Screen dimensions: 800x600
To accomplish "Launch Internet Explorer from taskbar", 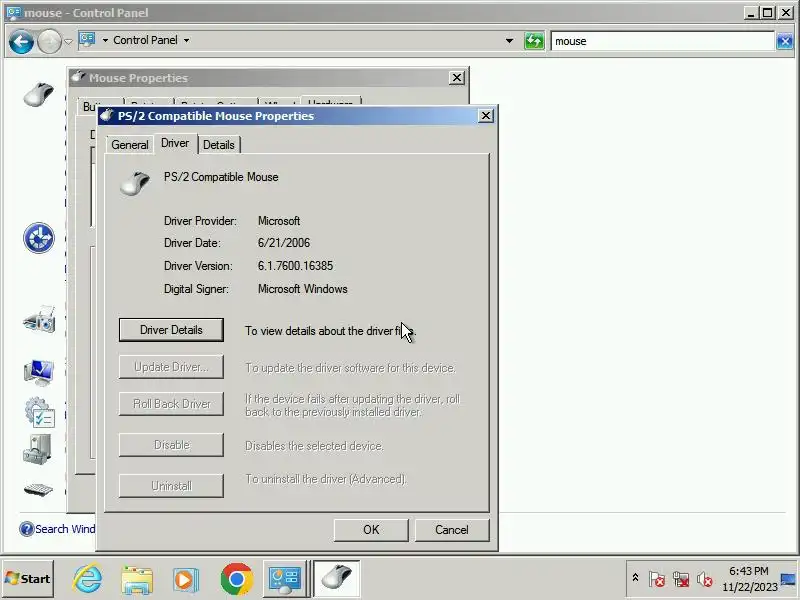I will click(x=88, y=579).
